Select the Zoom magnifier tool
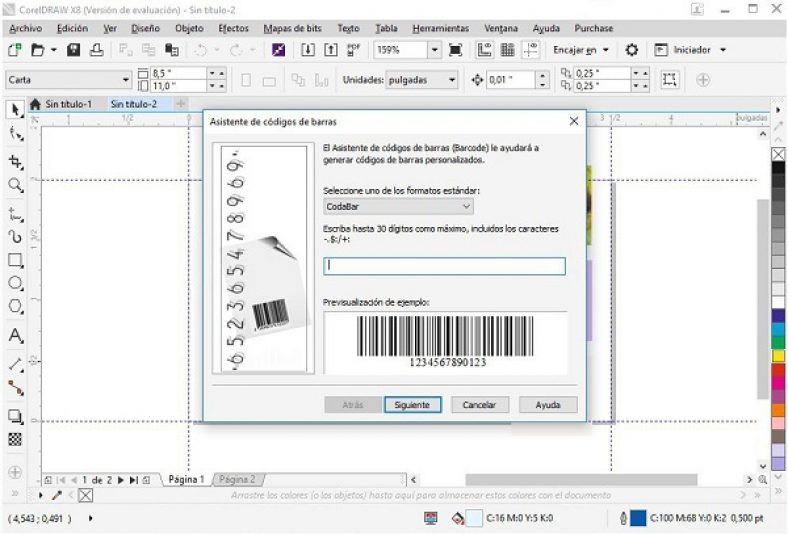This screenshot has height=534, width=788. click(x=15, y=185)
